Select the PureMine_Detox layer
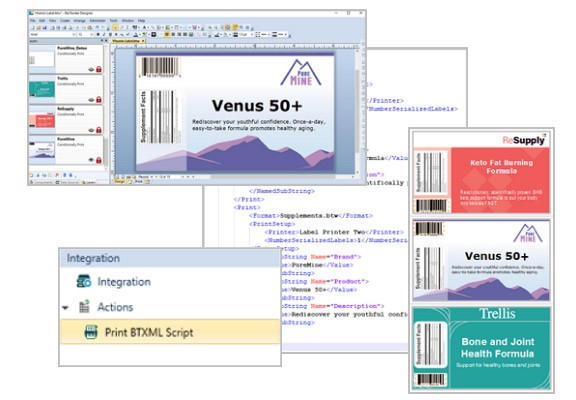This screenshot has width=576, height=400. [66, 59]
